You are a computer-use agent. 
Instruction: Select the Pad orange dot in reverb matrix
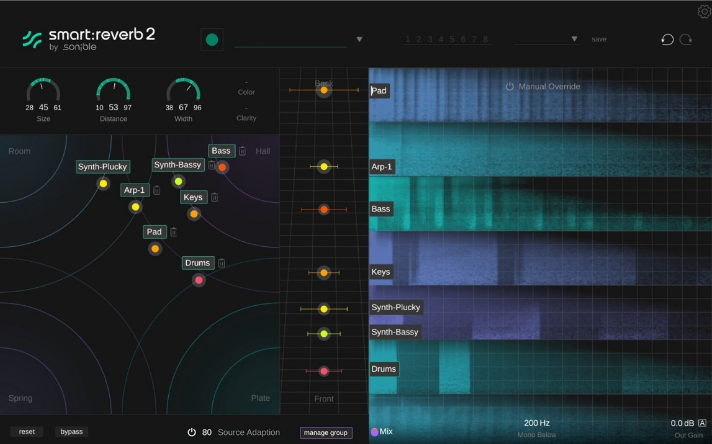tap(155, 249)
